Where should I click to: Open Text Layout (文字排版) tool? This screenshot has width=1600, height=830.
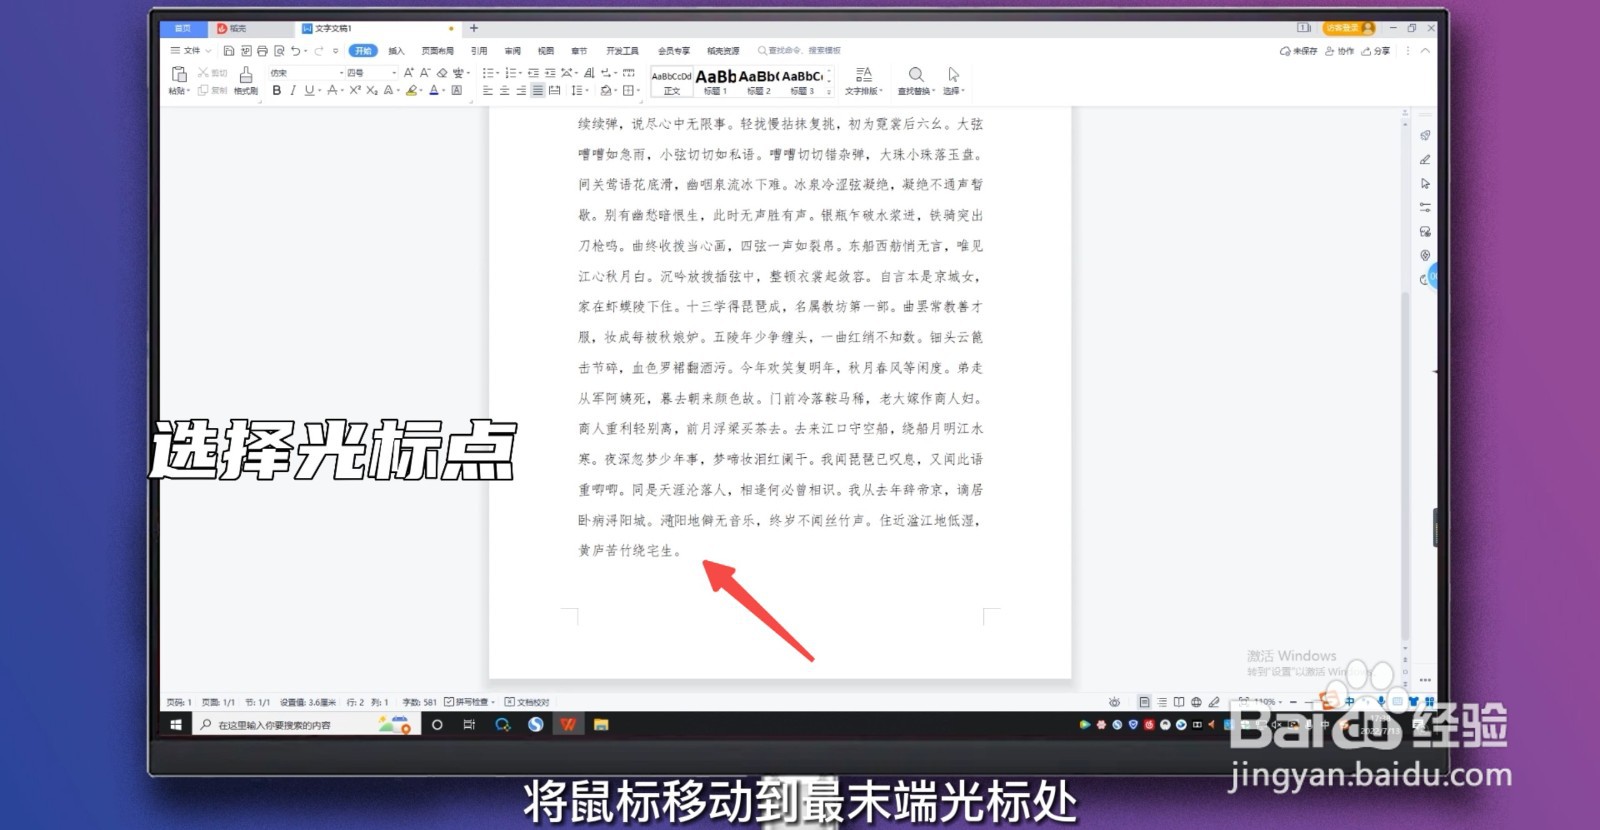863,80
